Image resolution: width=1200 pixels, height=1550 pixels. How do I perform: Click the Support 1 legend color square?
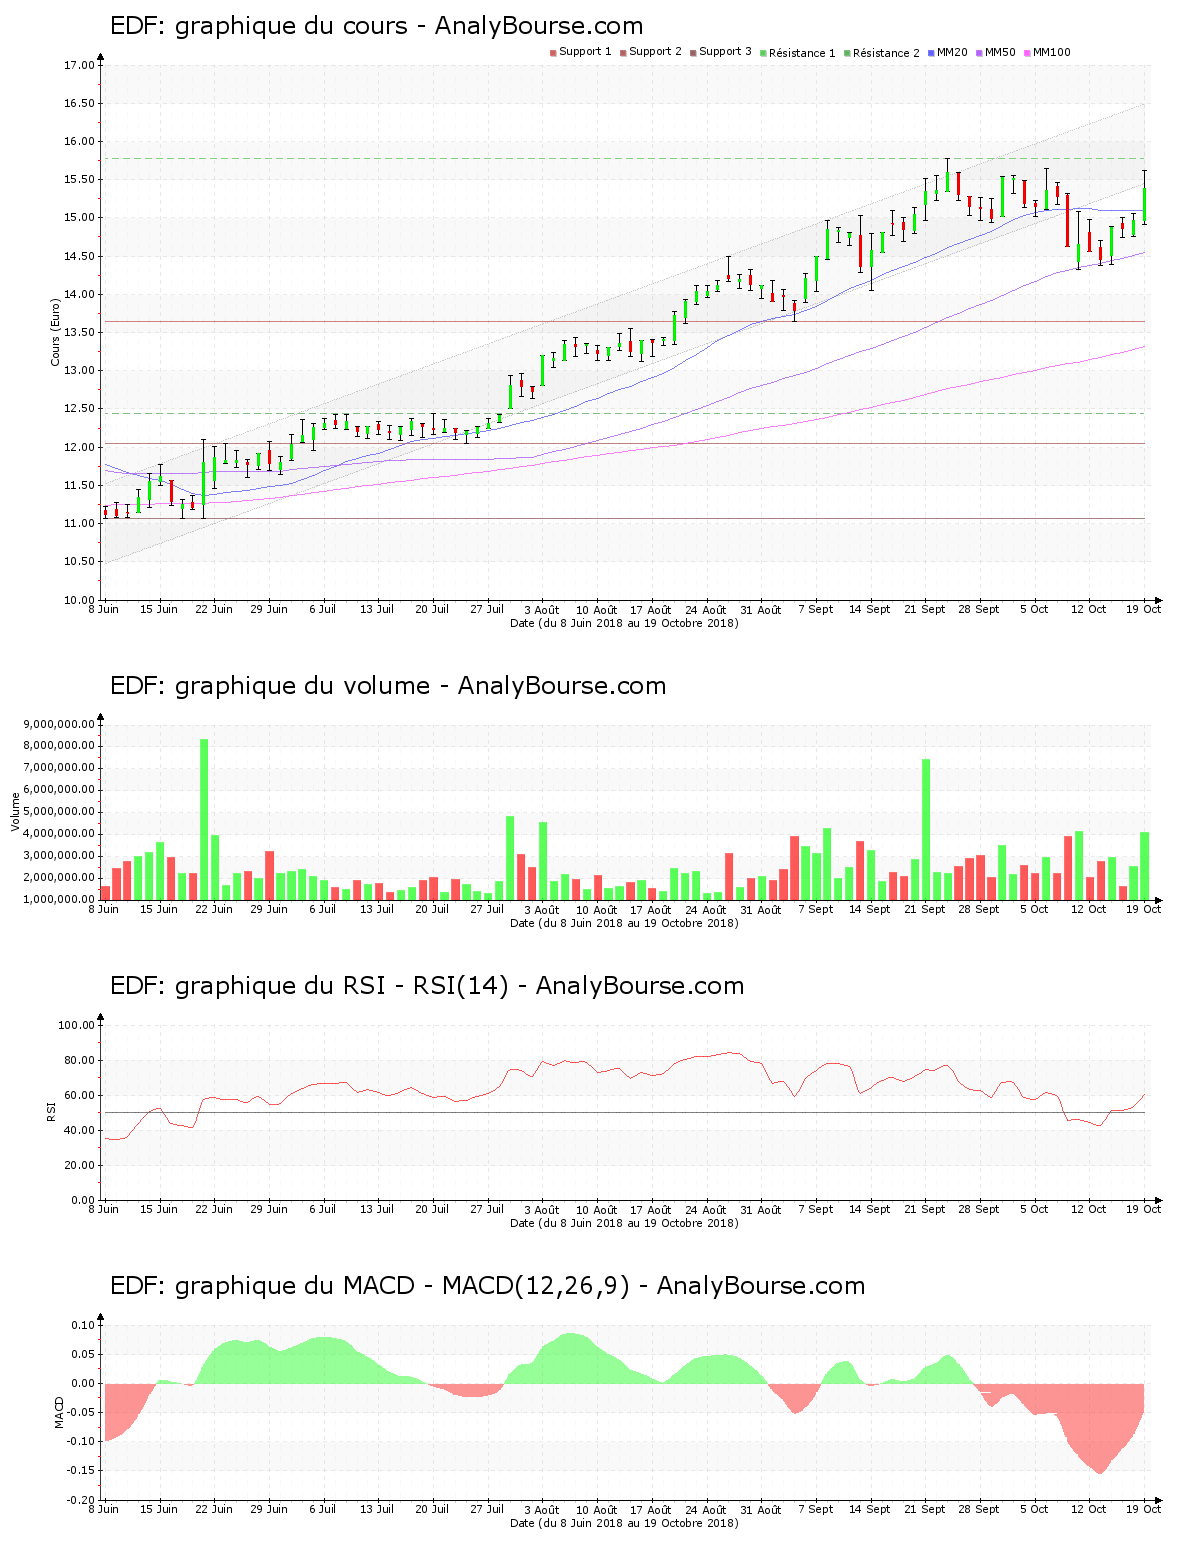(x=553, y=53)
